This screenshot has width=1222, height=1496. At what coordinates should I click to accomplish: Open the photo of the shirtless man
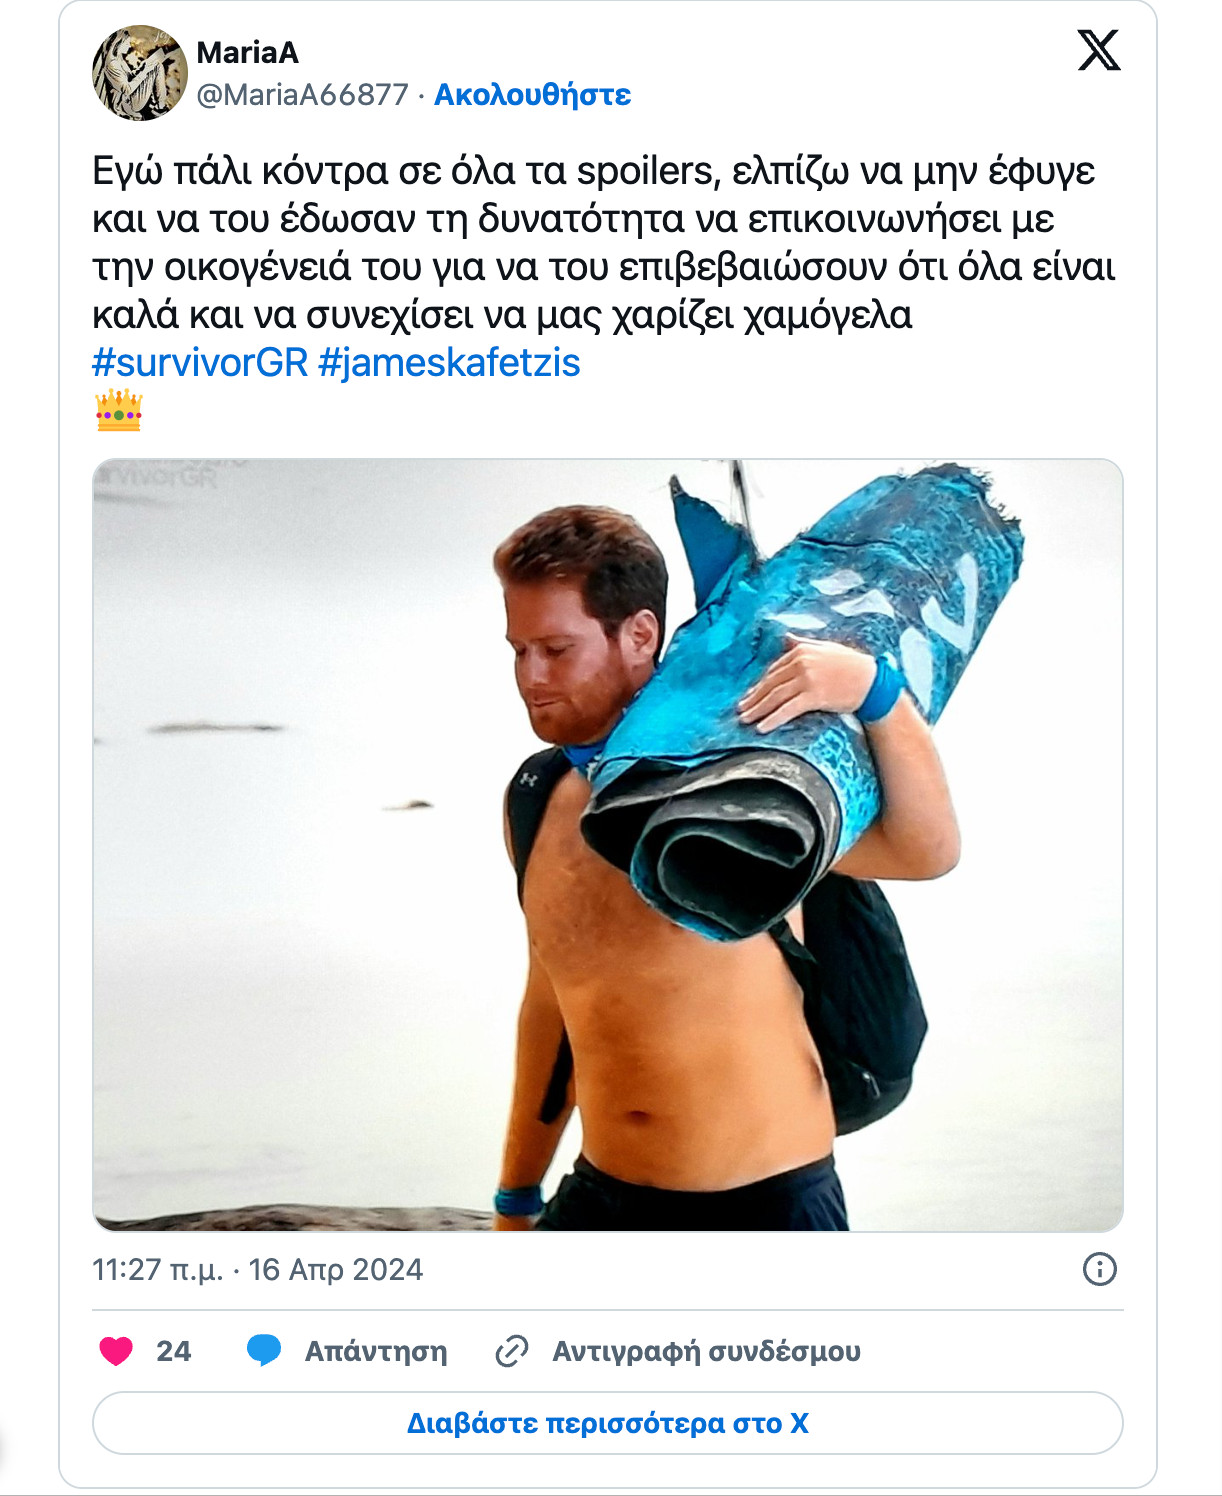pos(608,845)
